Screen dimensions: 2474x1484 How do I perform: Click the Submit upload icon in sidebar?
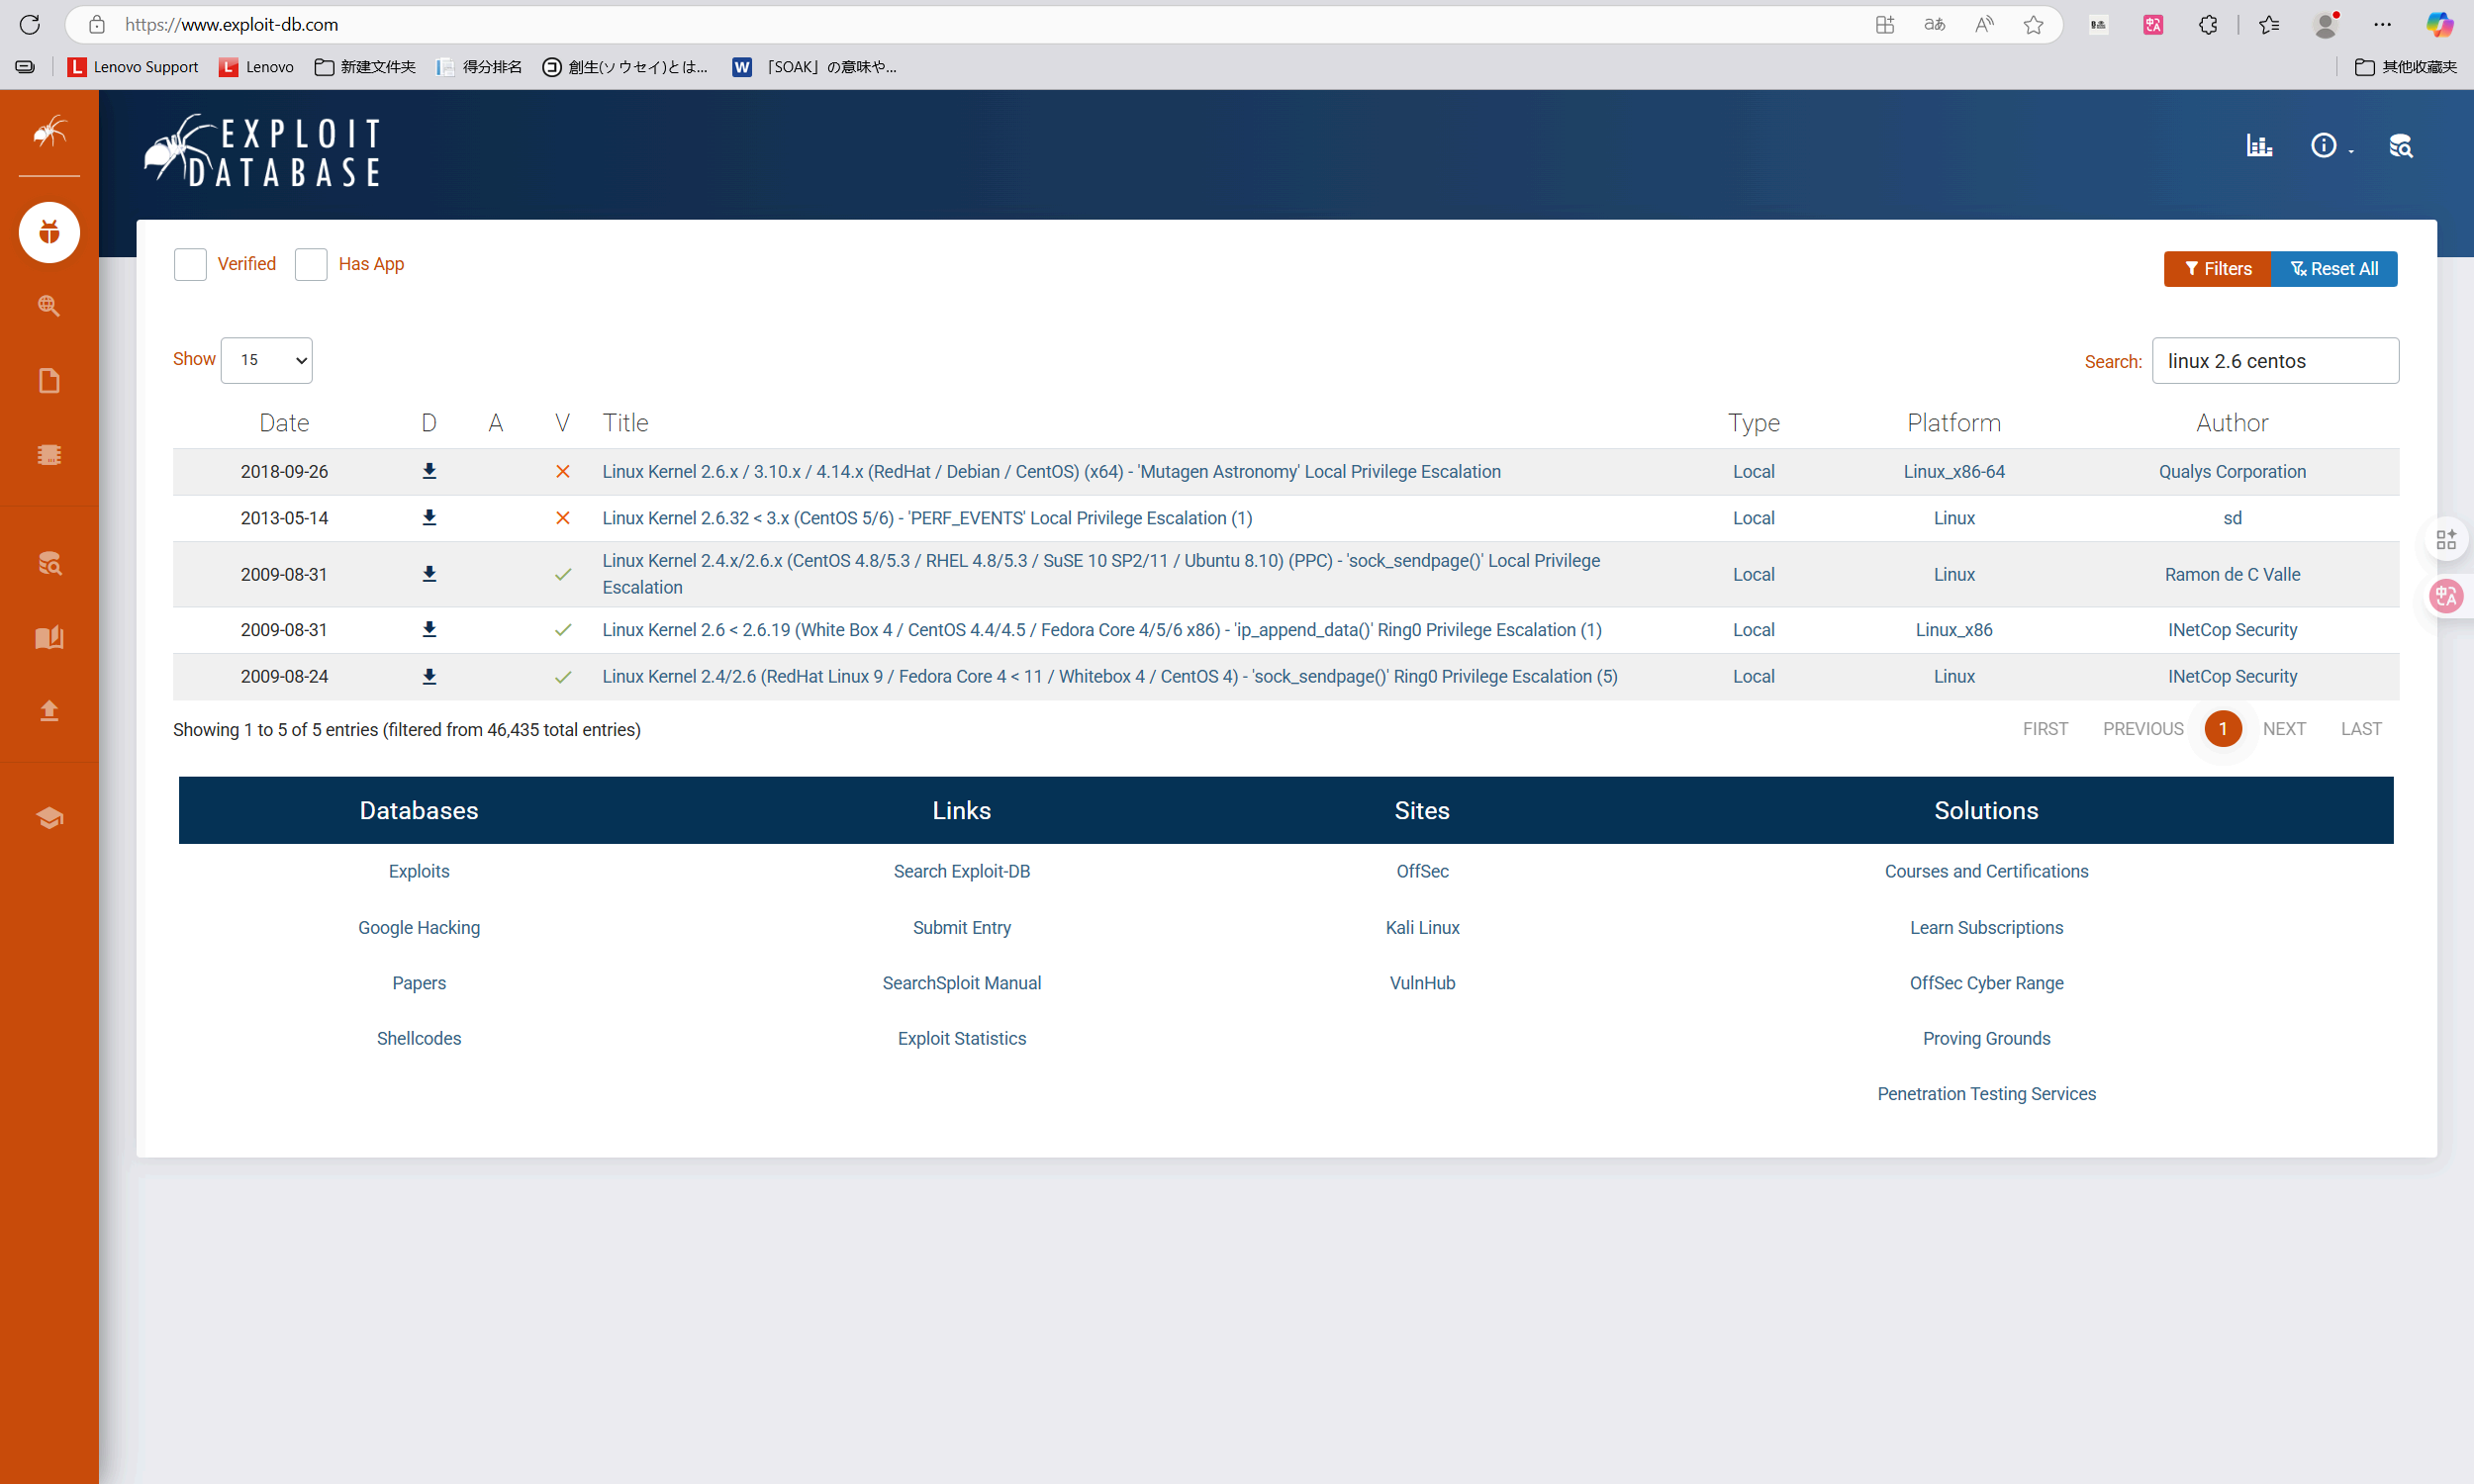(x=49, y=711)
